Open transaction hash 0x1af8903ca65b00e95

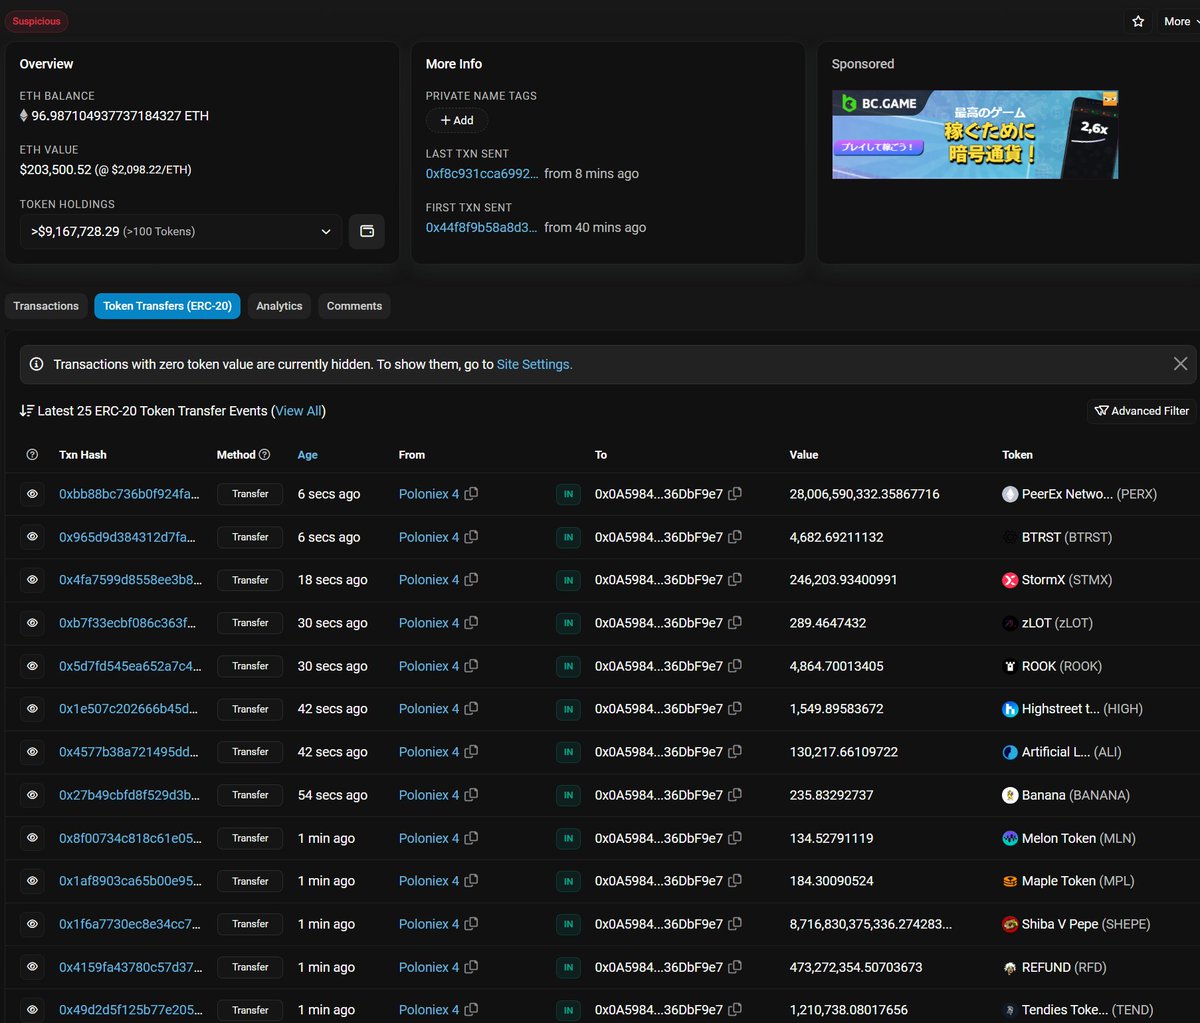pyautogui.click(x=130, y=881)
